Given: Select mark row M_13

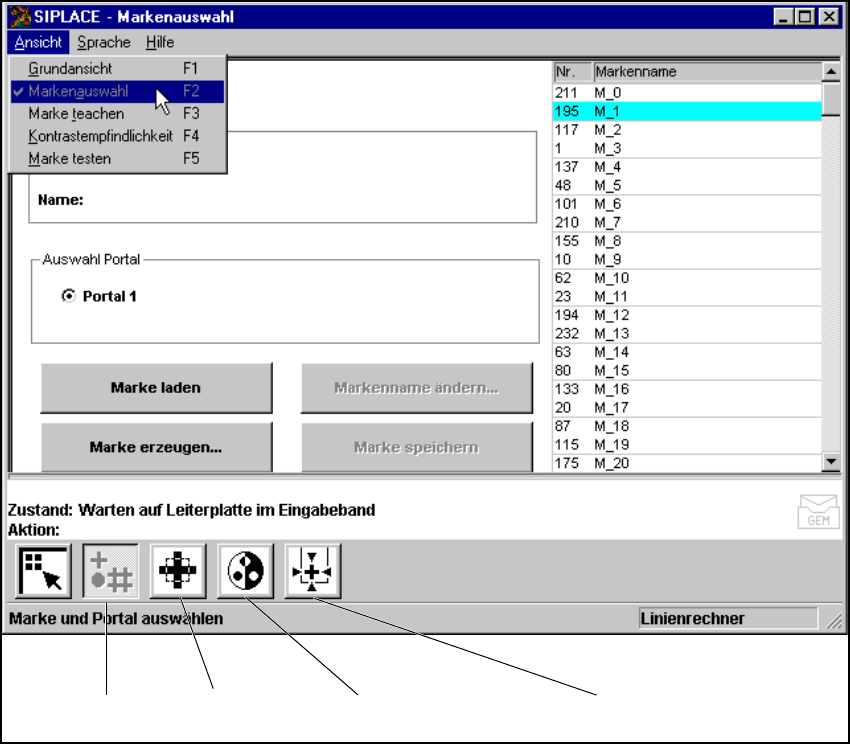Looking at the screenshot, I should pos(687,333).
